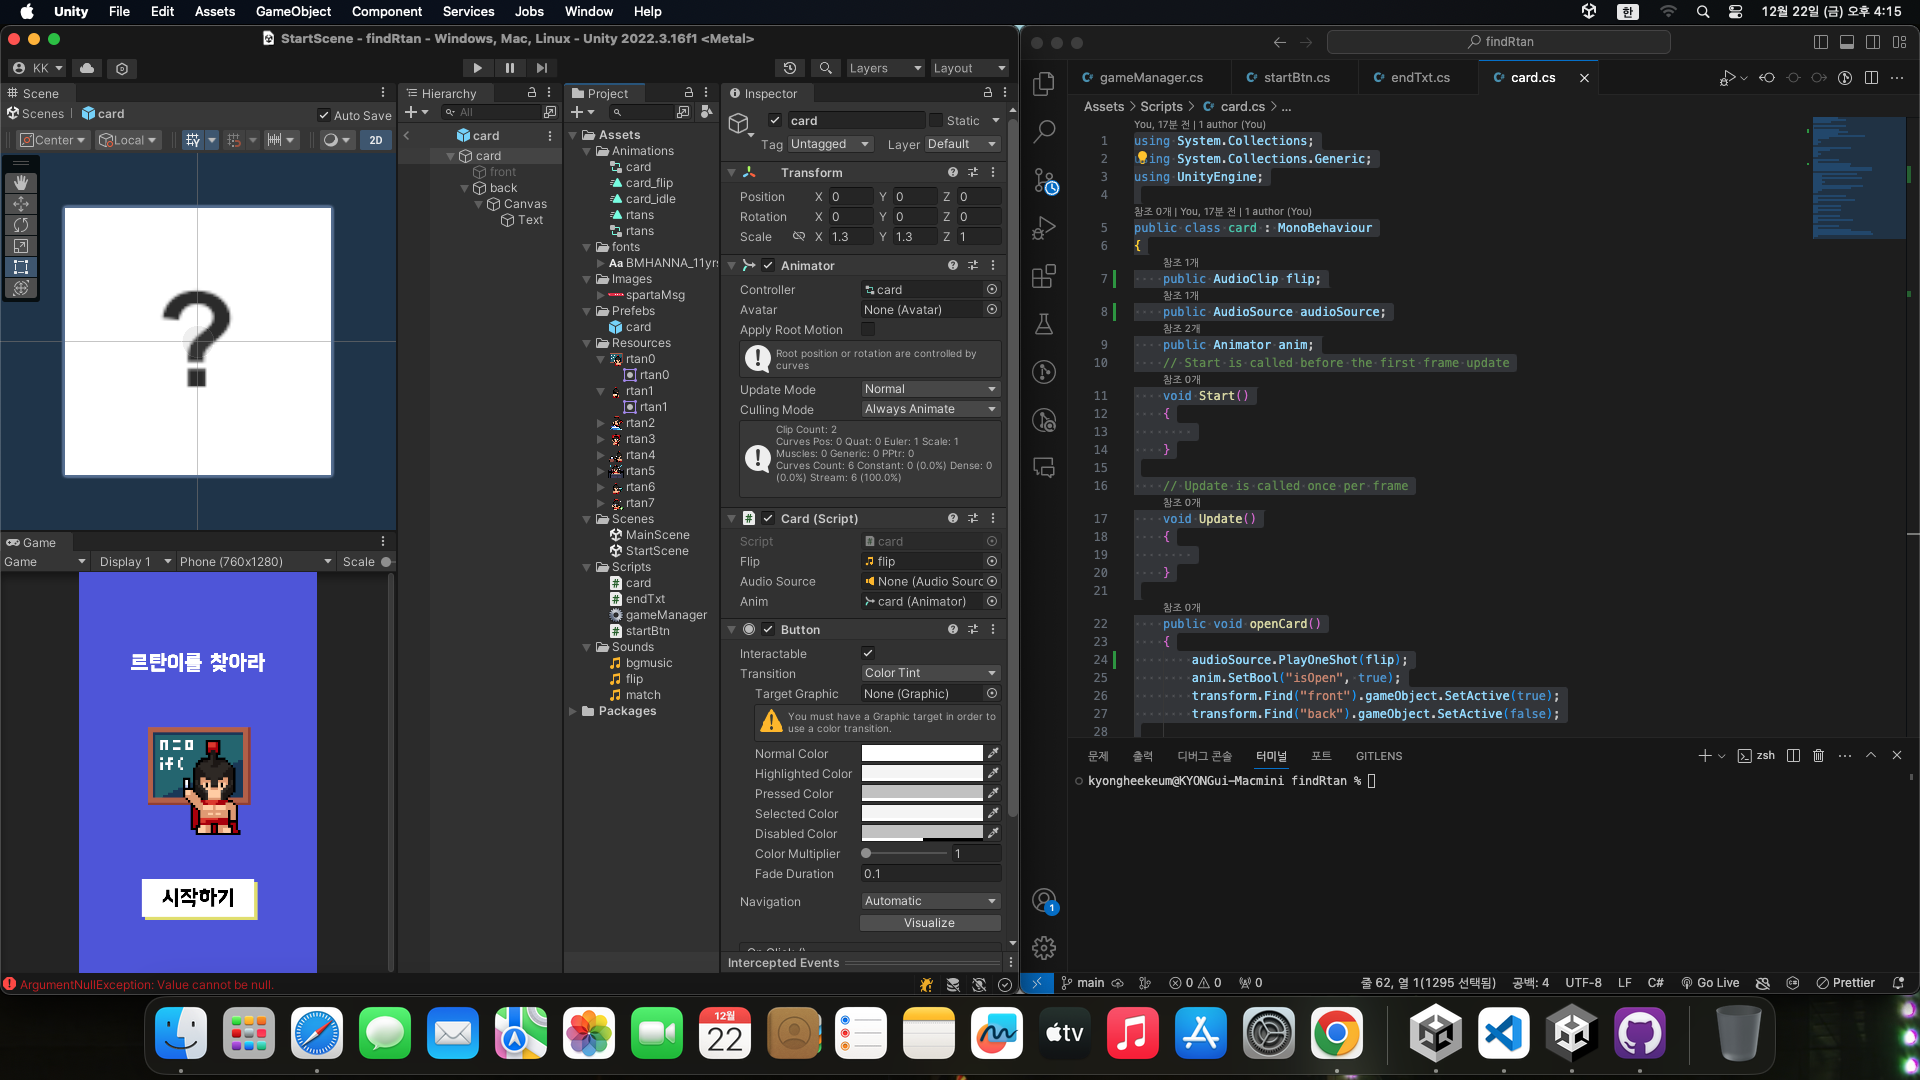The image size is (1920, 1080).
Task: Launch Chrome from the Dock
Action: 1336,1034
